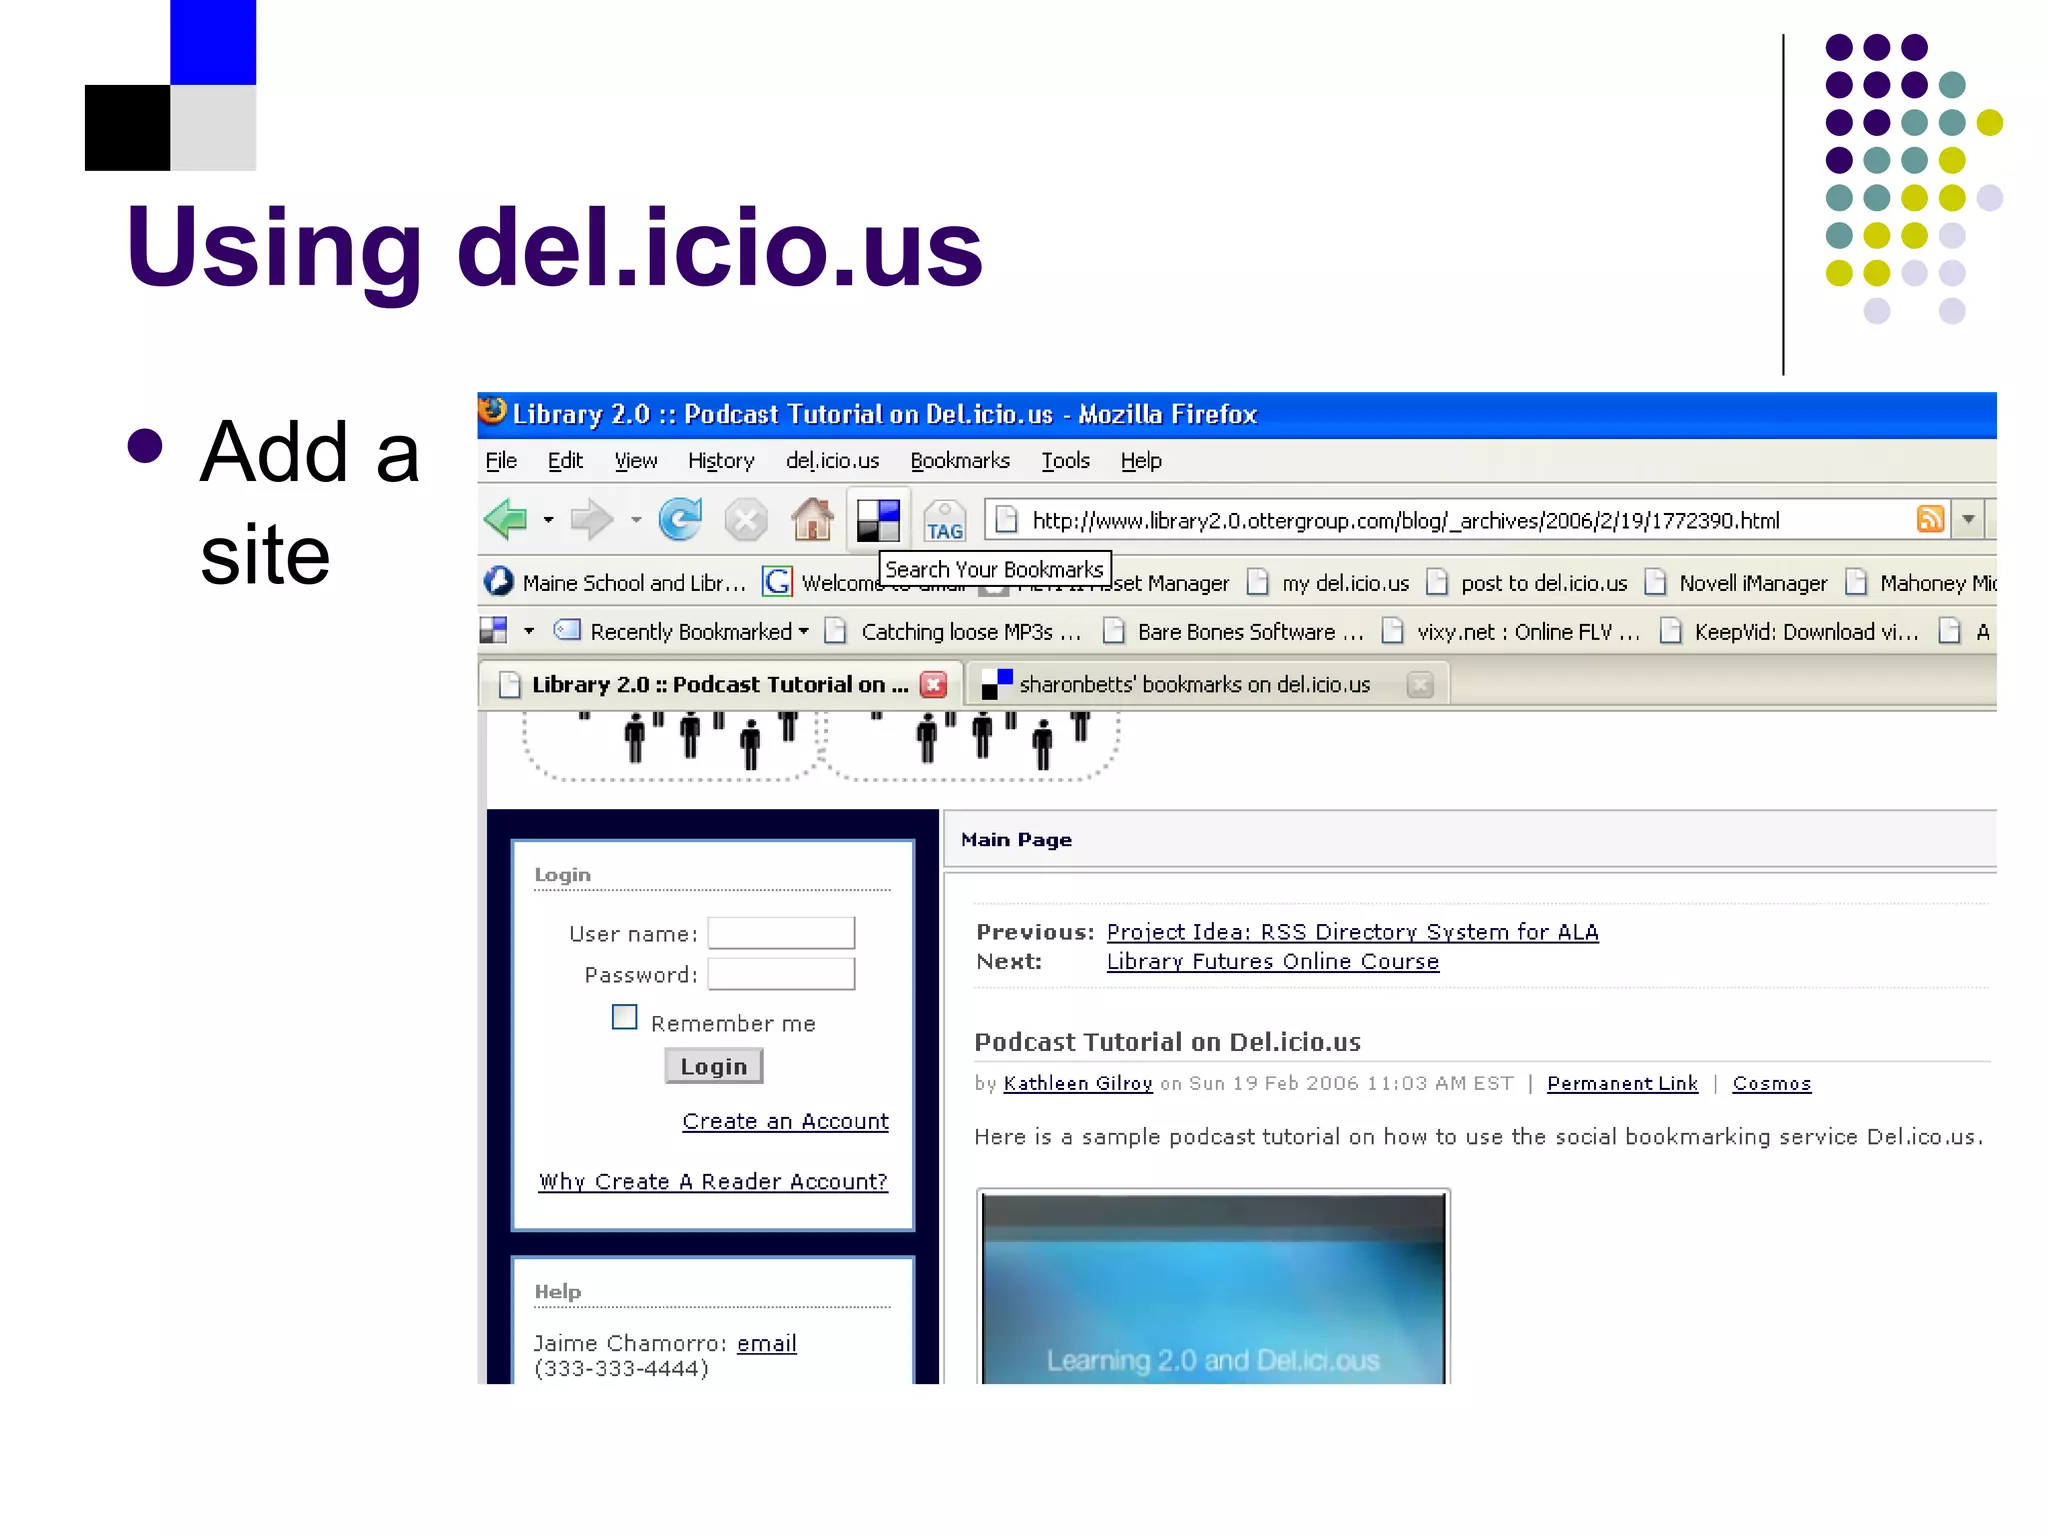Click the Forward arrow button
The image size is (2048, 1536).
(591, 519)
